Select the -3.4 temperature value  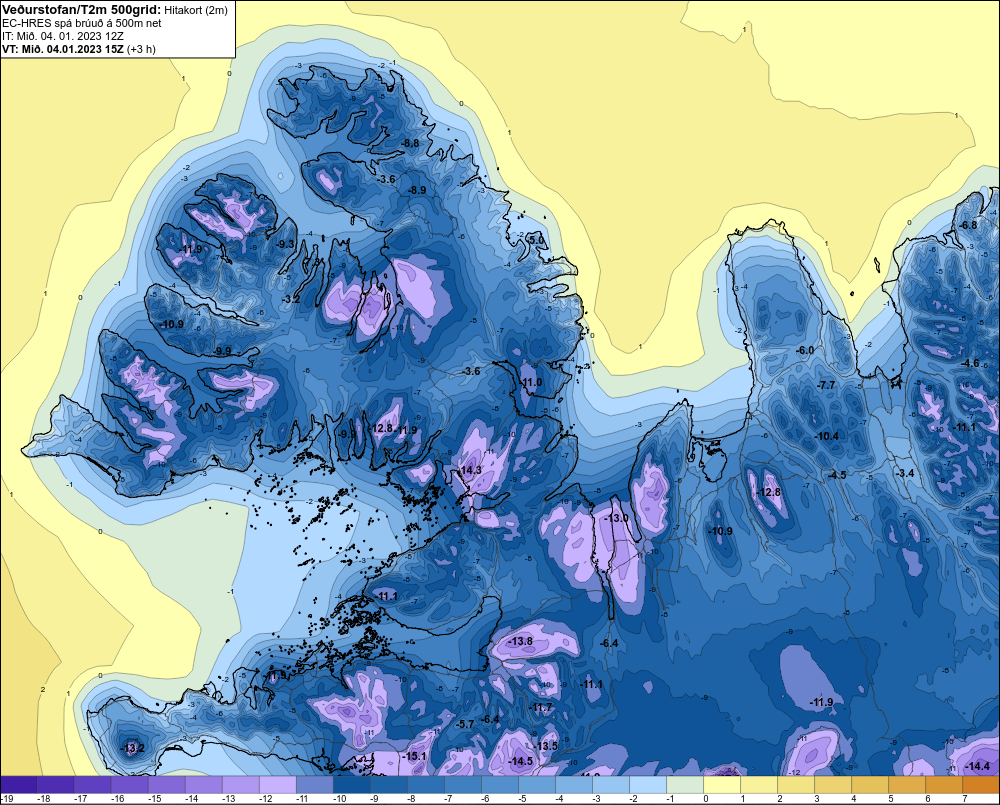(905, 473)
